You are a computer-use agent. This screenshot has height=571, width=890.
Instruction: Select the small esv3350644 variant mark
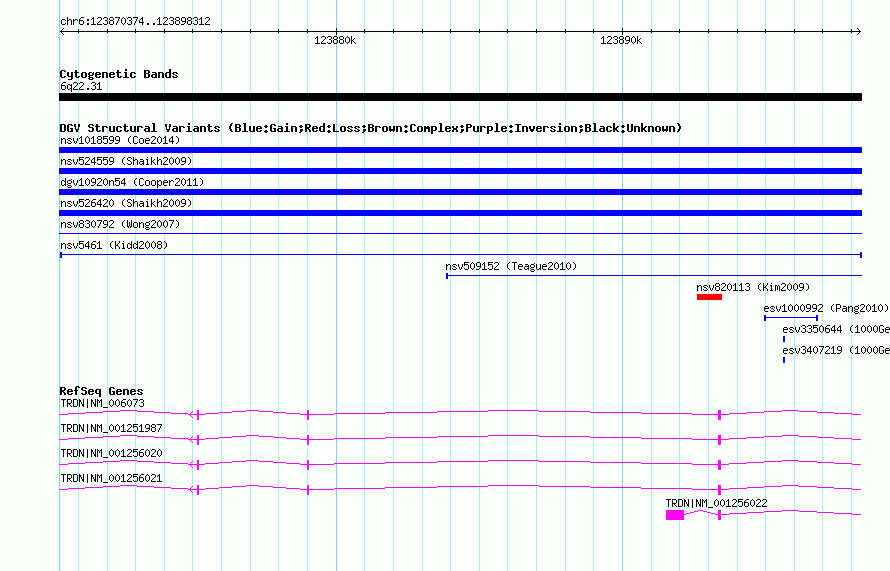point(784,339)
